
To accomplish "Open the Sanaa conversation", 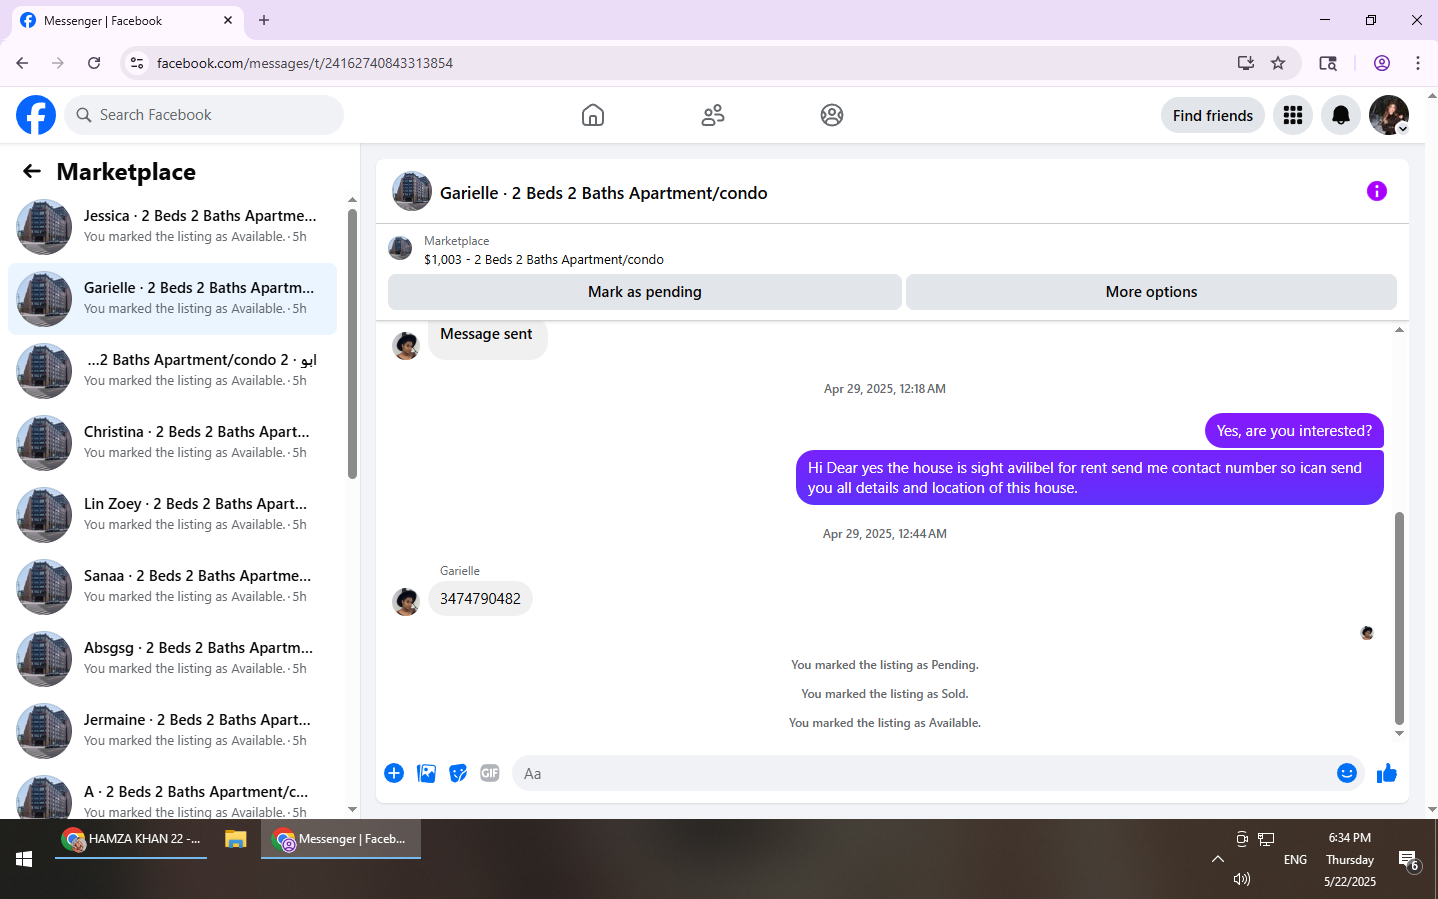I will click(x=172, y=587).
